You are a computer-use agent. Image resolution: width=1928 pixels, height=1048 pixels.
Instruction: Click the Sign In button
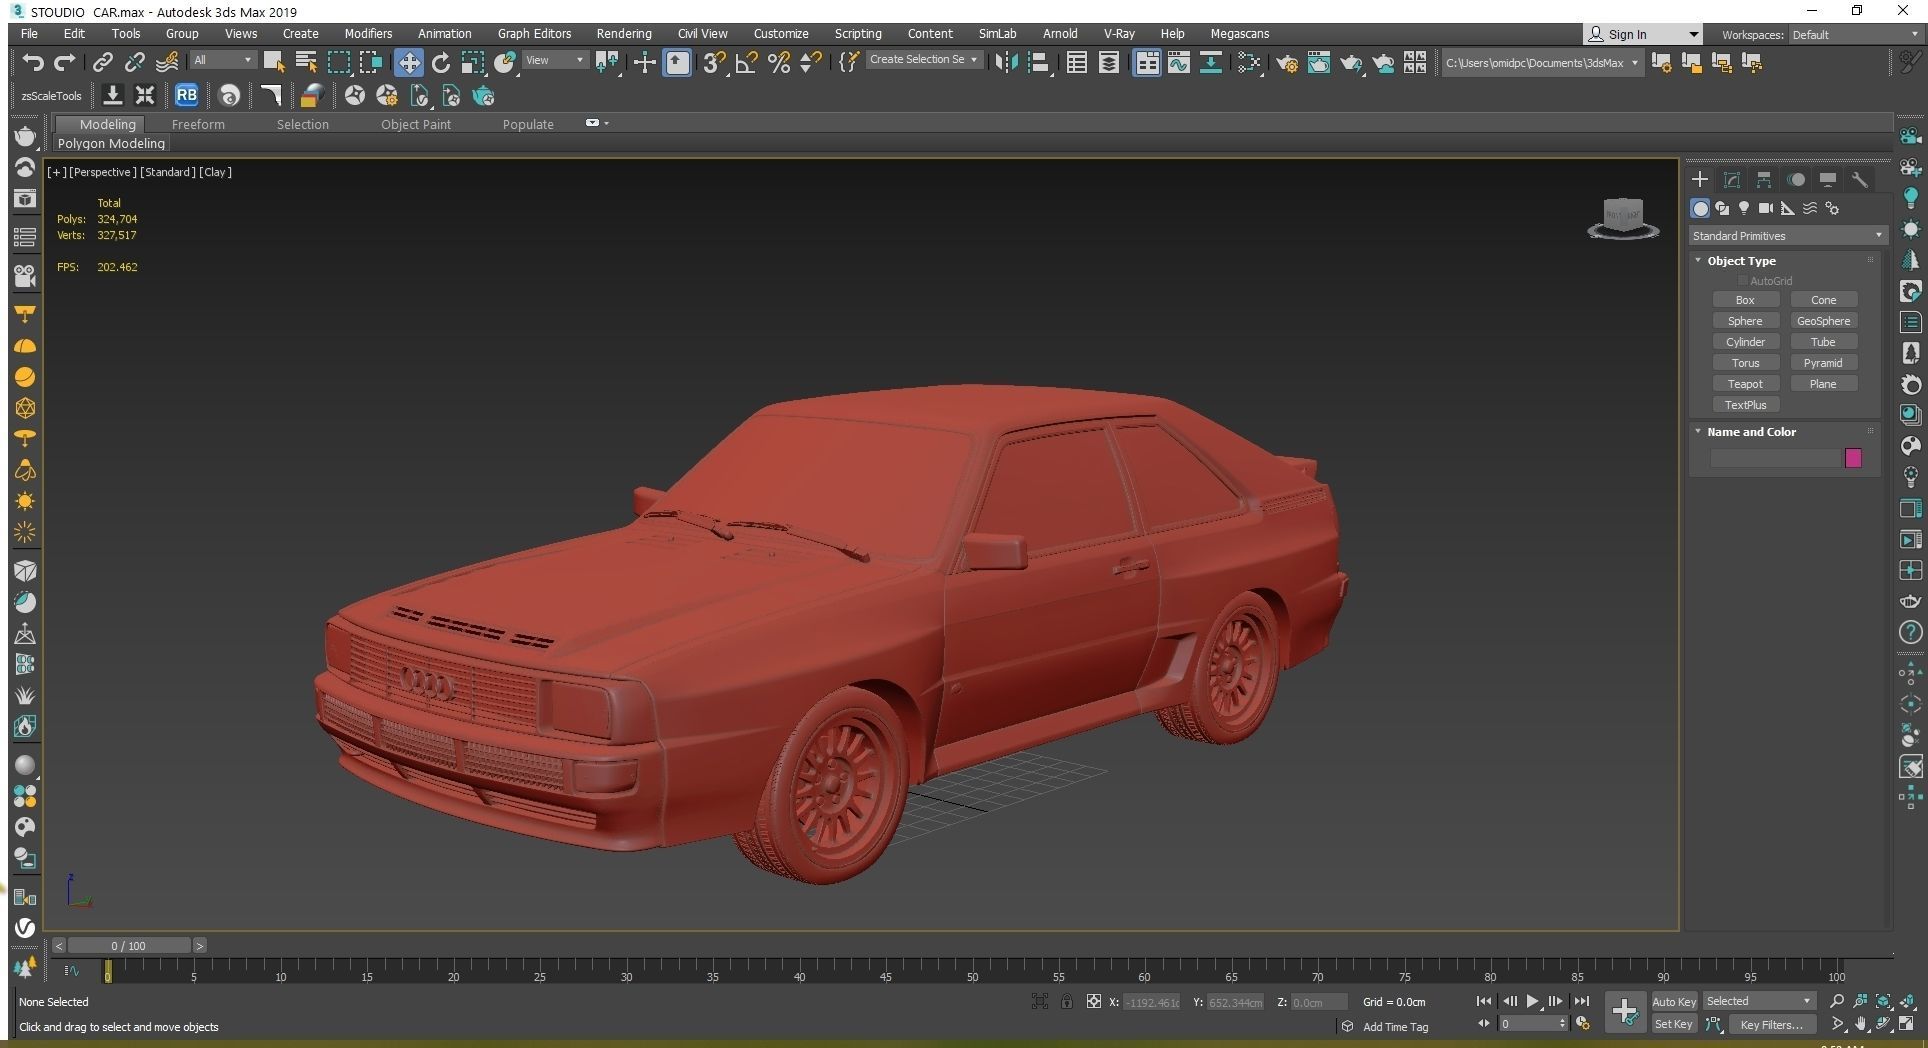1641,35
